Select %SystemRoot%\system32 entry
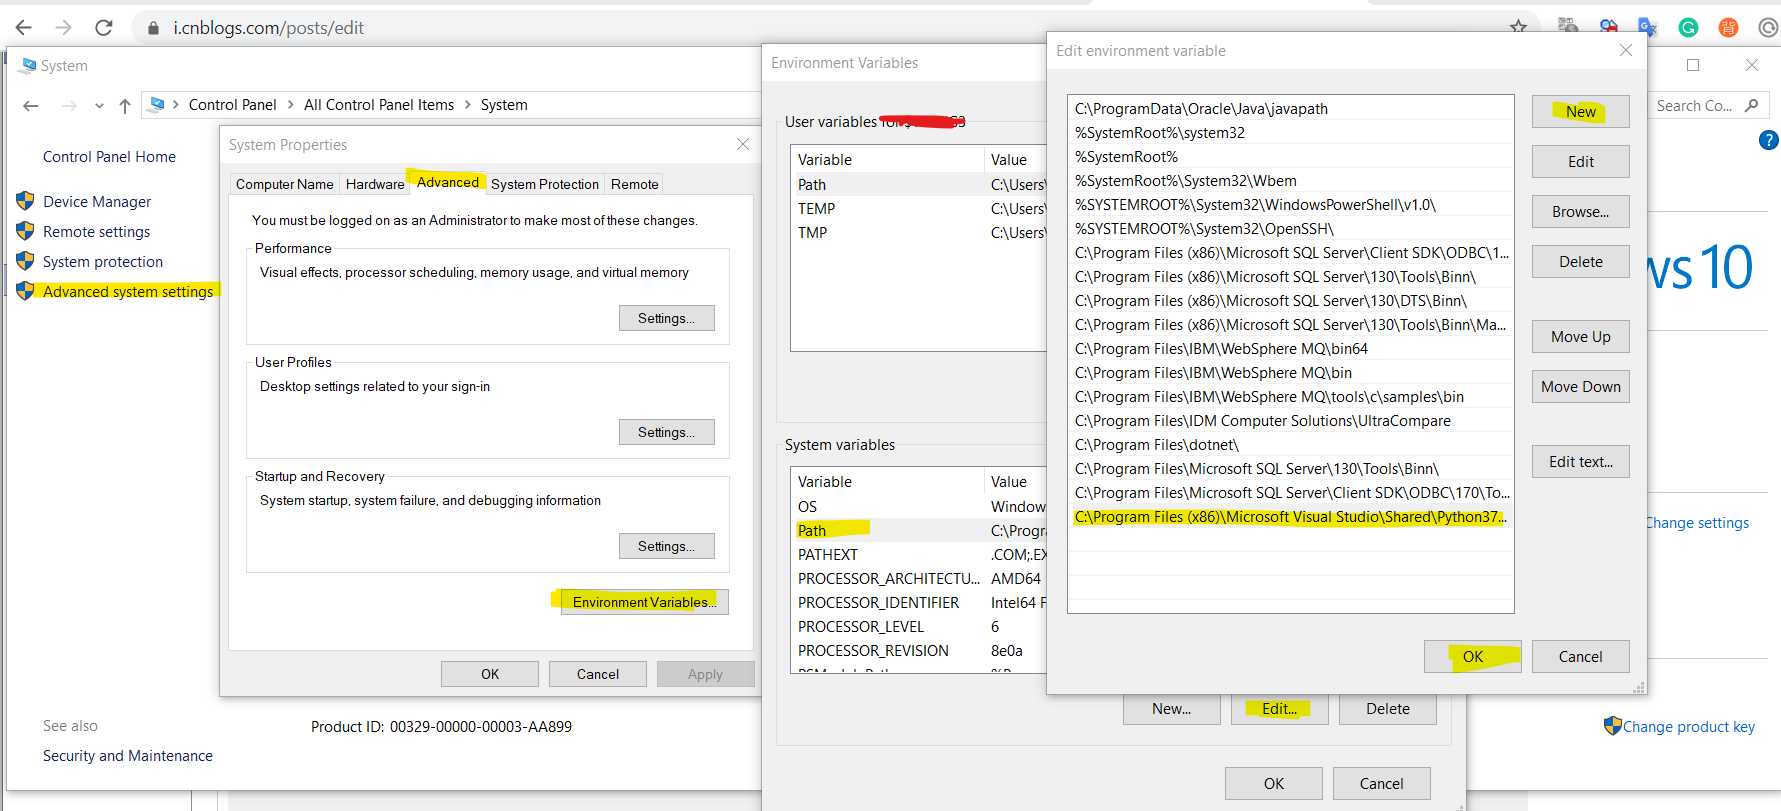The height and width of the screenshot is (811, 1781). (x=1290, y=133)
